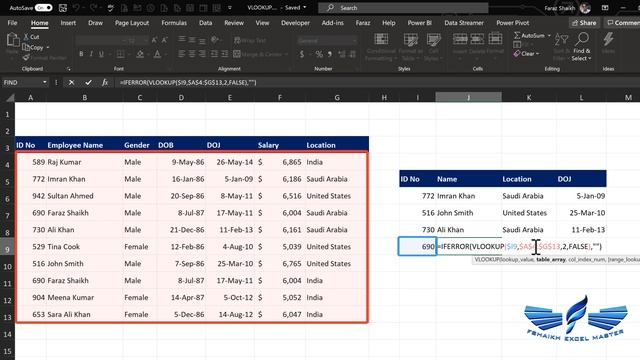
Task: Click the Ideas lightning icon
Action: [608, 40]
